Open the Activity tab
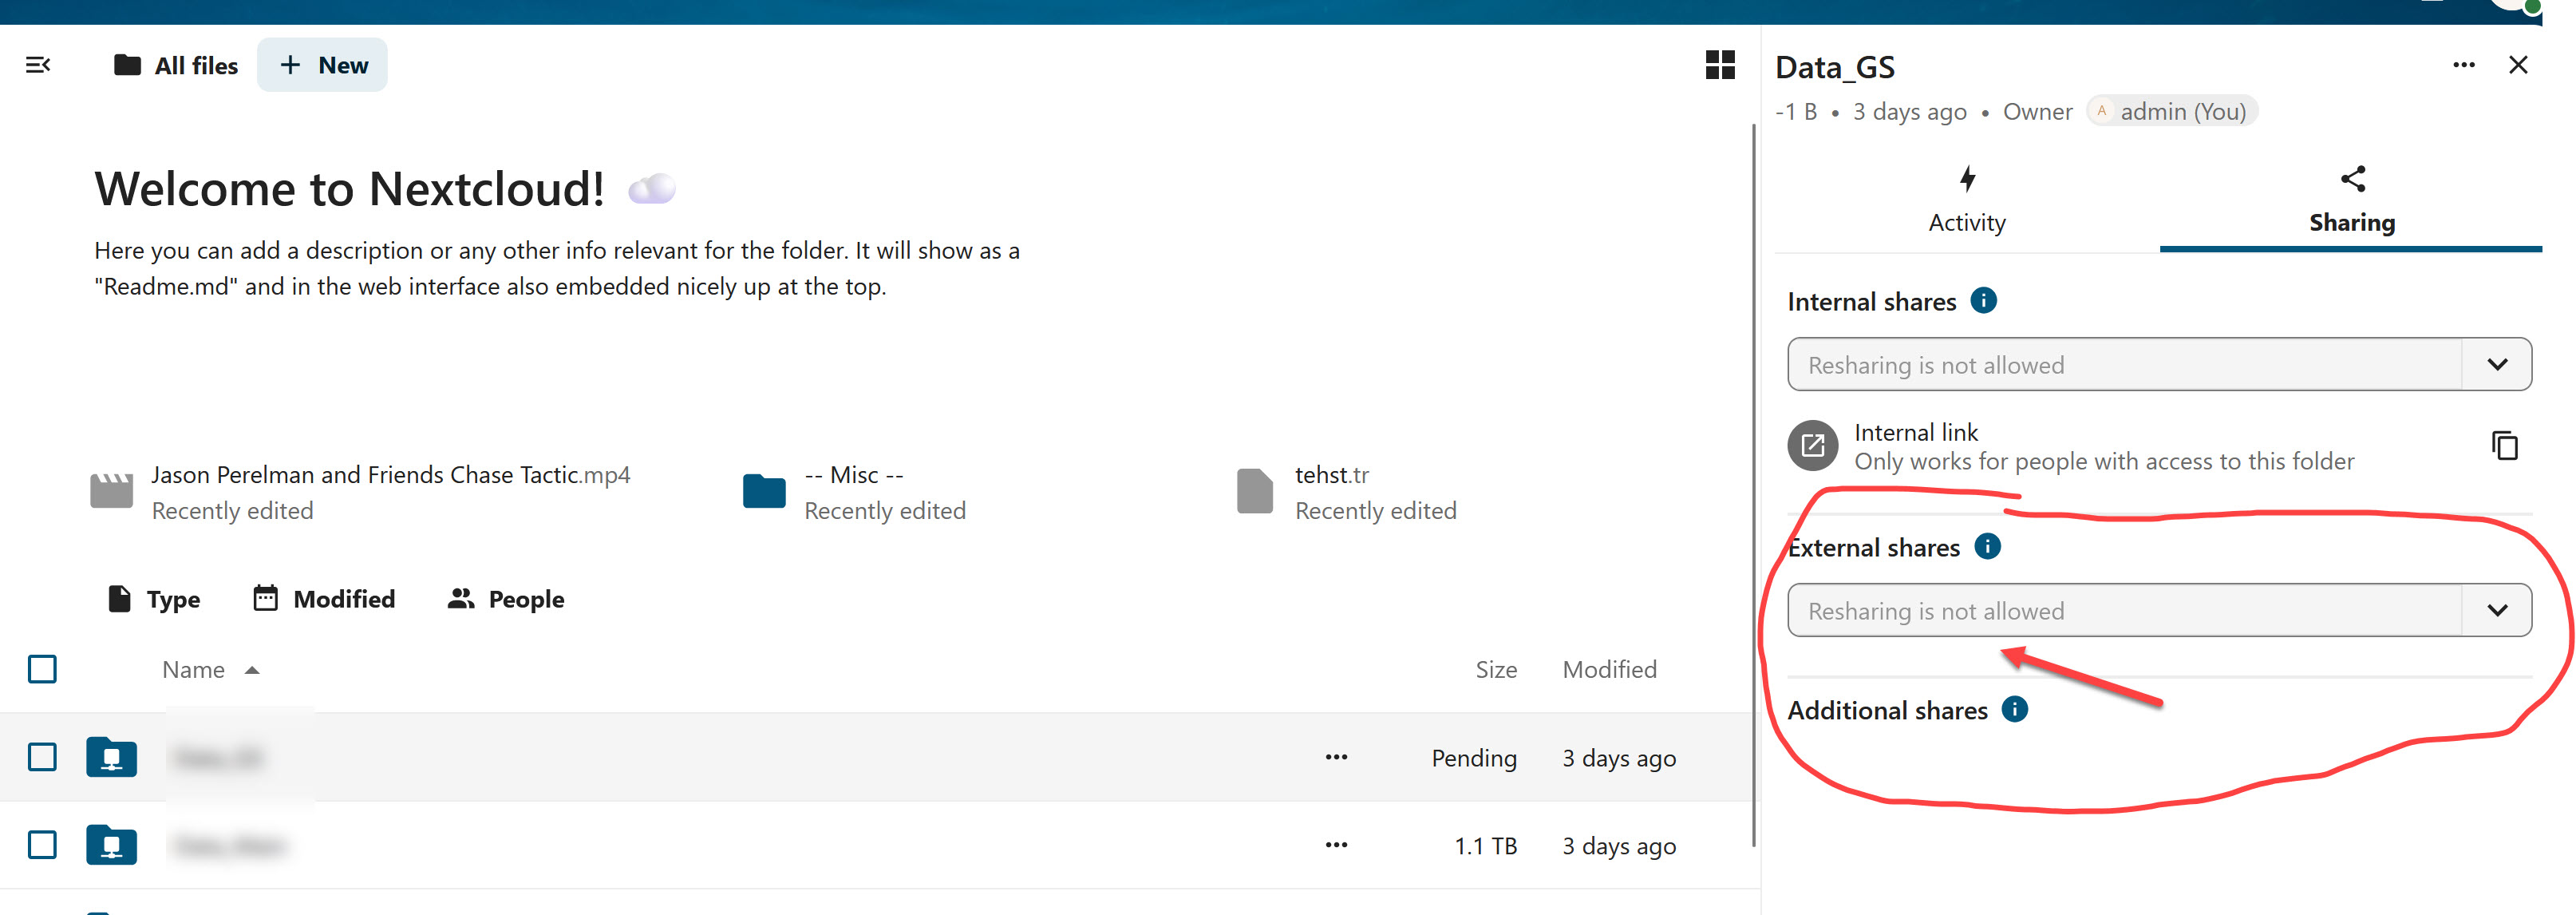Image resolution: width=2576 pixels, height=915 pixels. pos(1966,202)
